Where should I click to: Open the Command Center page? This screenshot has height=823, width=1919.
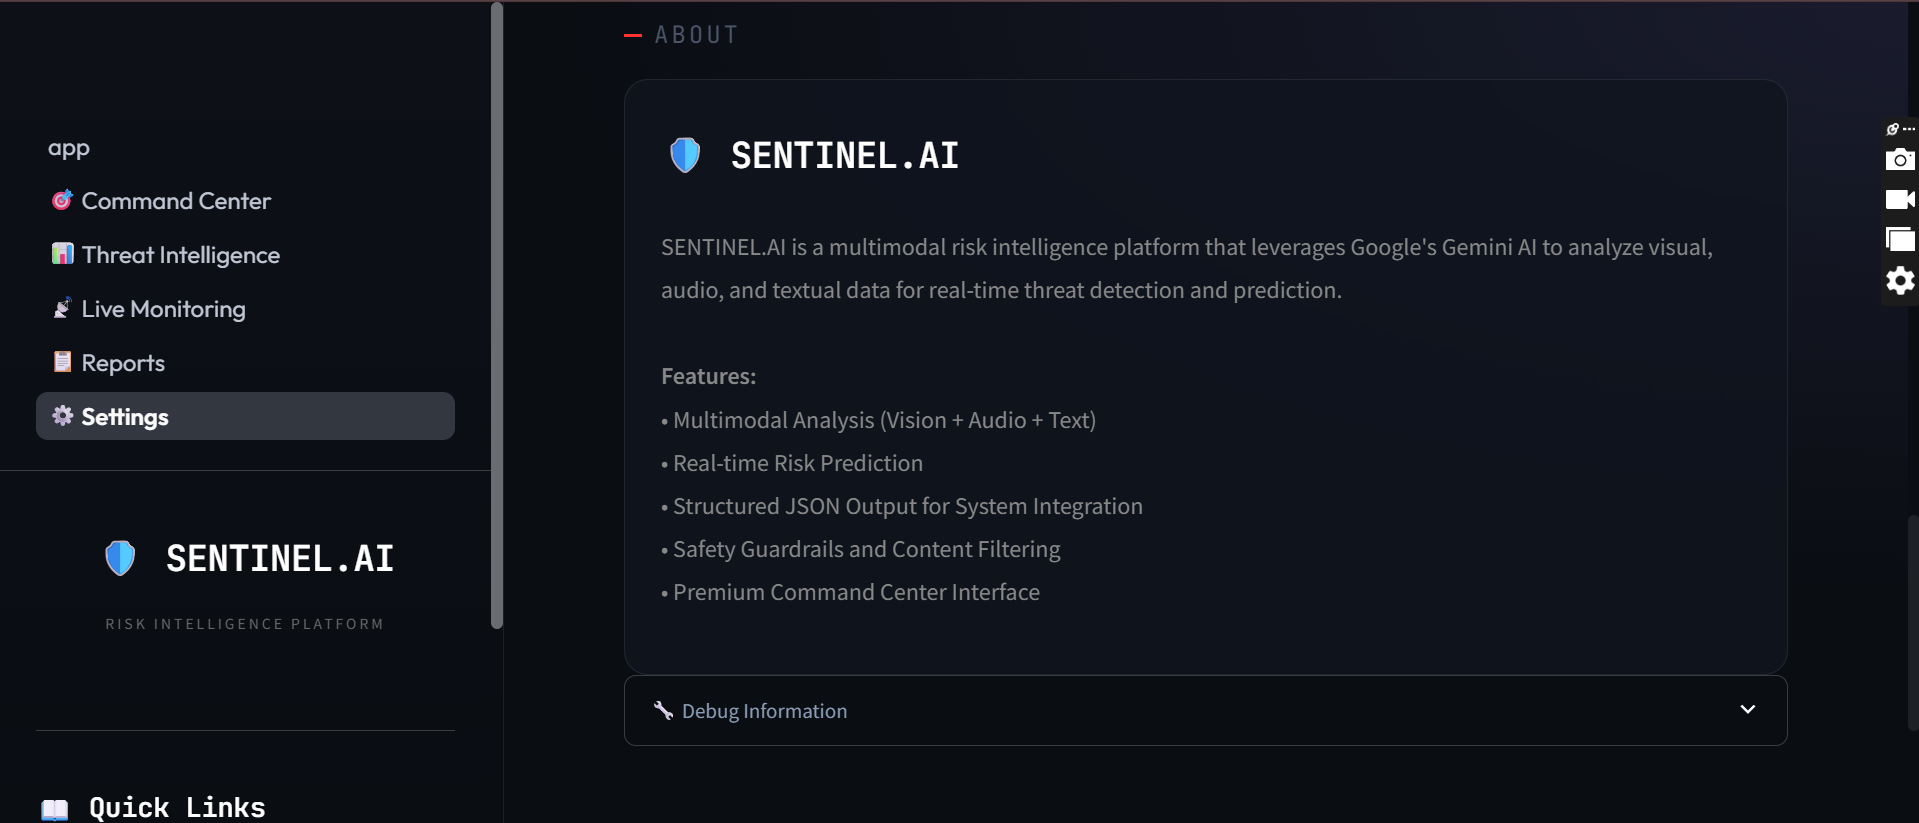point(176,201)
